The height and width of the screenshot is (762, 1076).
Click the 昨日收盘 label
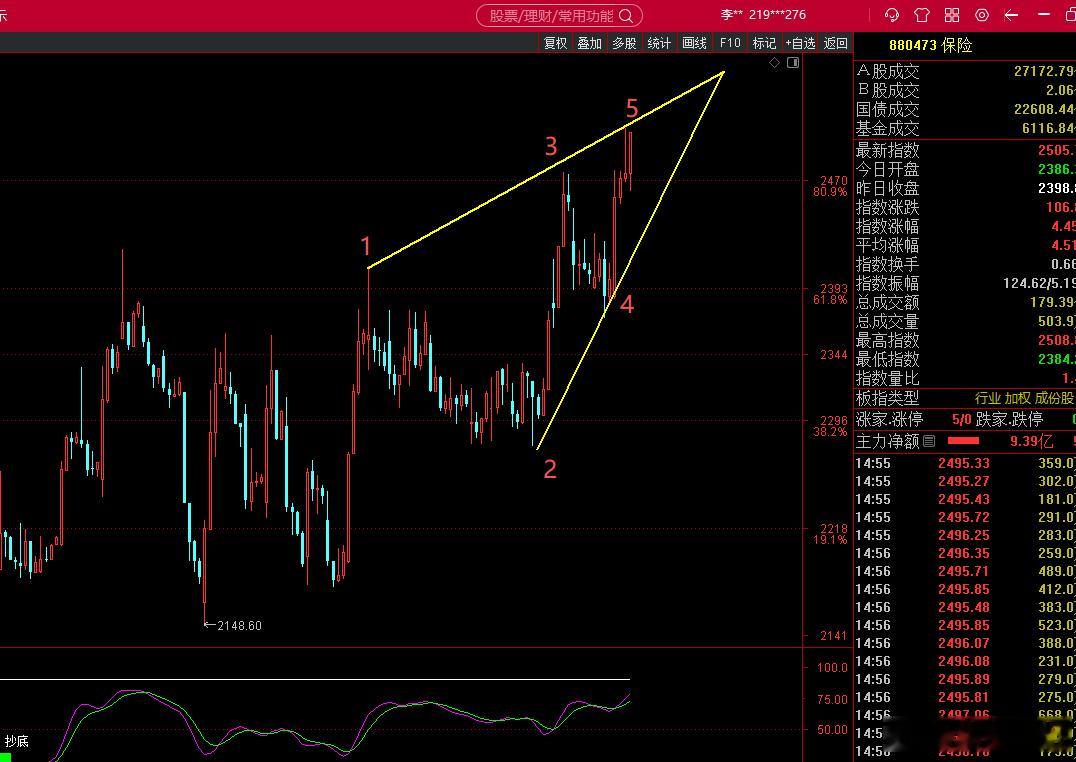pyautogui.click(x=887, y=188)
